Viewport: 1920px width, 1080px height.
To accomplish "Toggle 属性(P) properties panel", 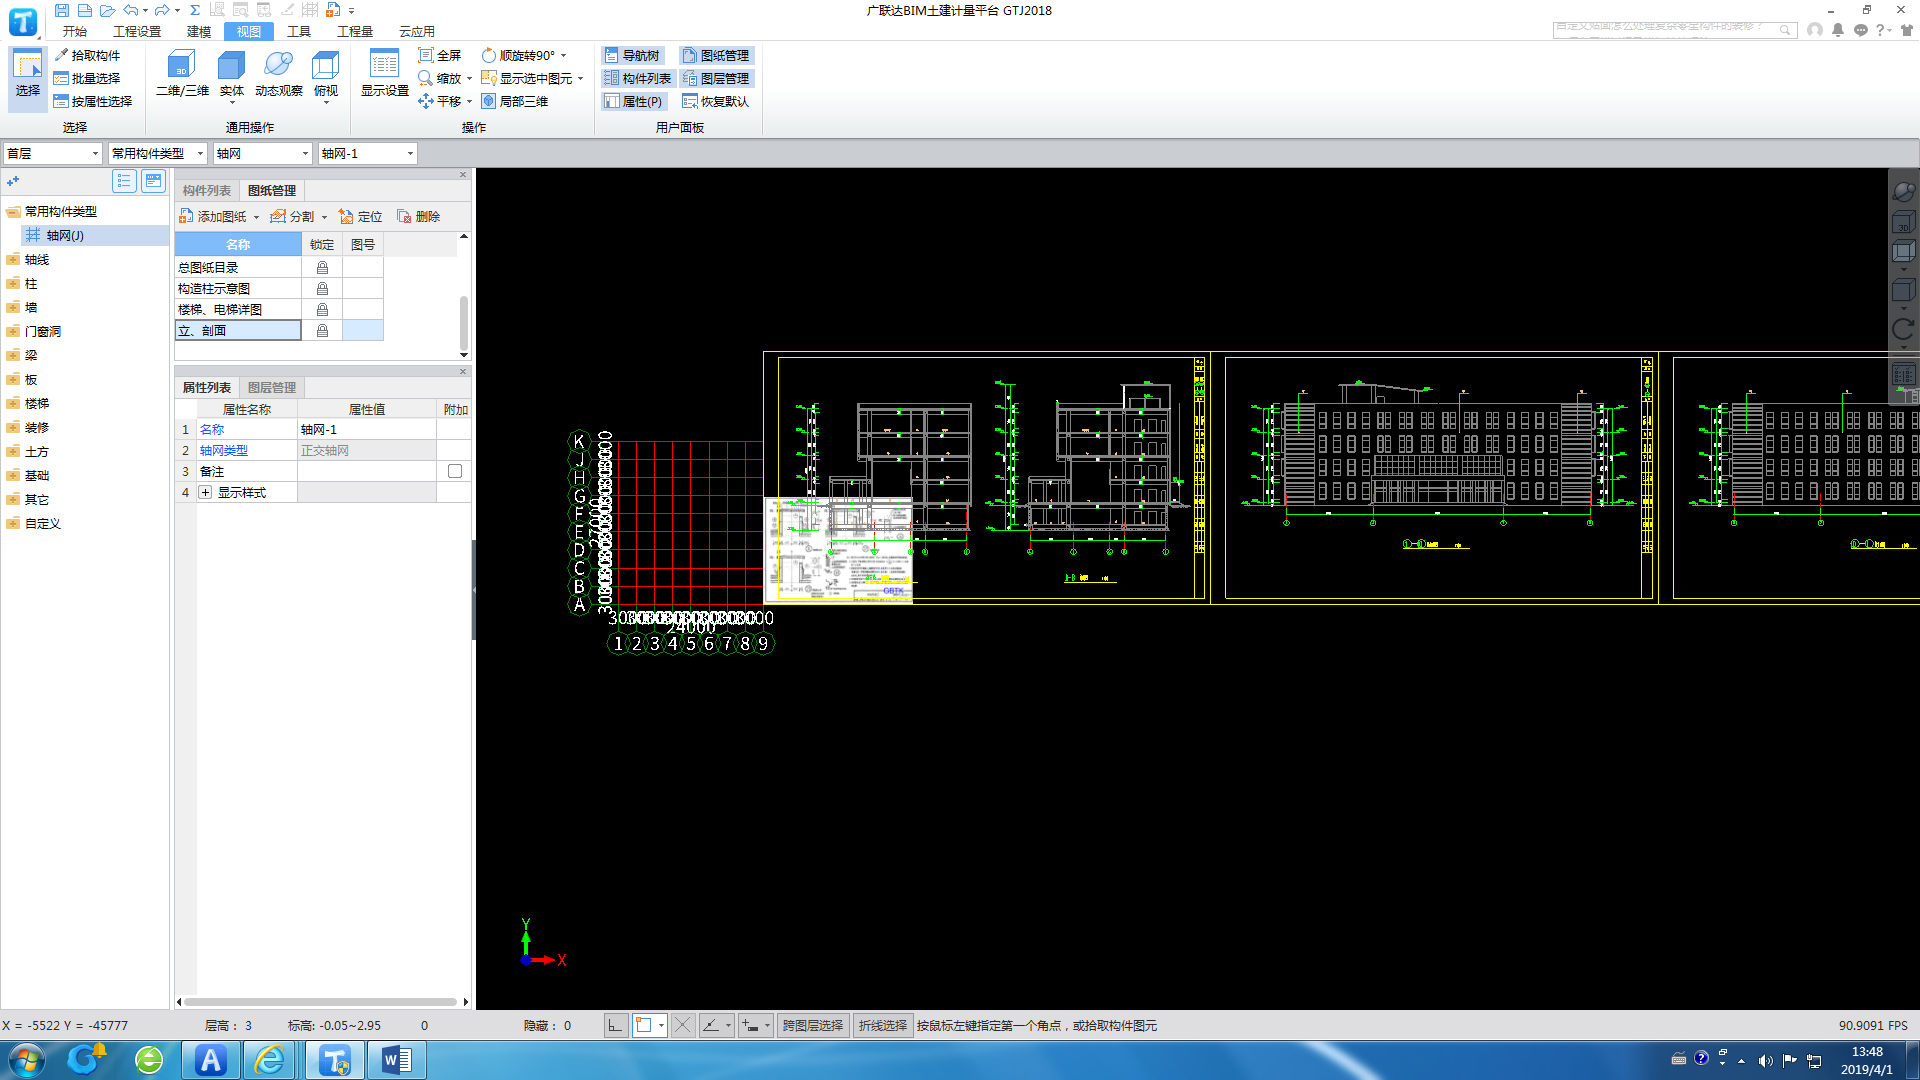I will [x=634, y=101].
